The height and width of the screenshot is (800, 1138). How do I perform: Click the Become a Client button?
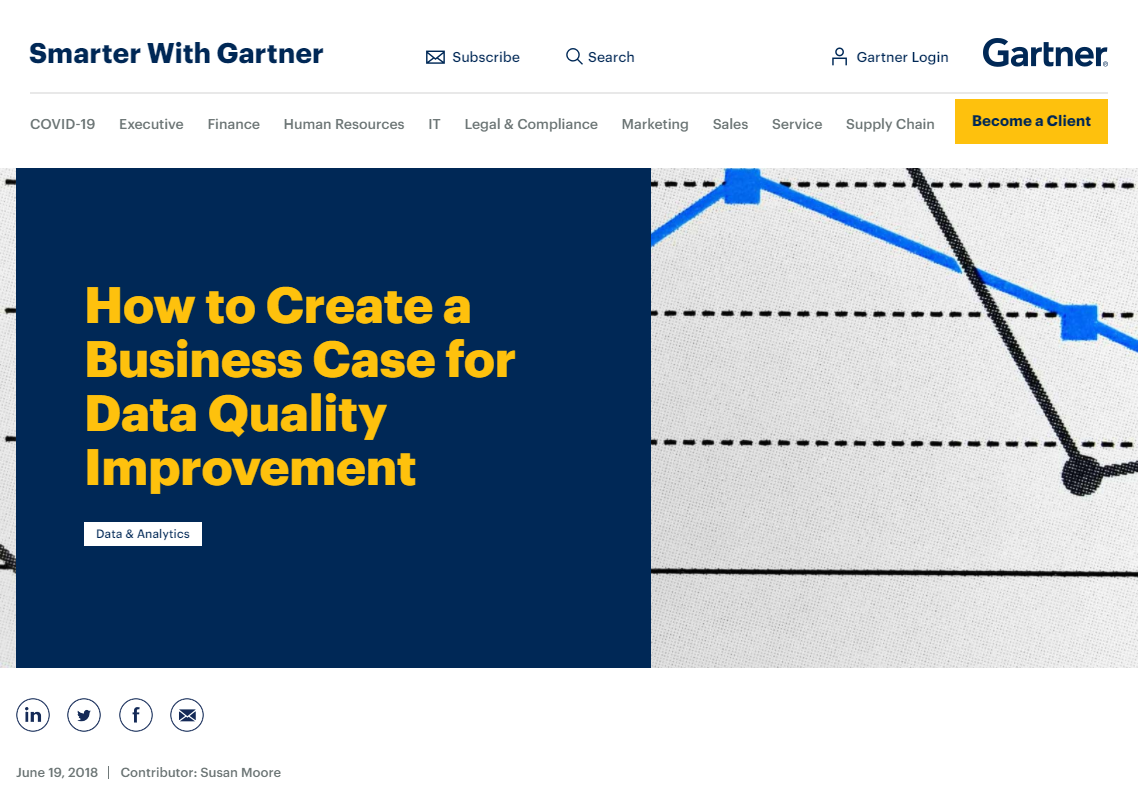click(x=1031, y=120)
